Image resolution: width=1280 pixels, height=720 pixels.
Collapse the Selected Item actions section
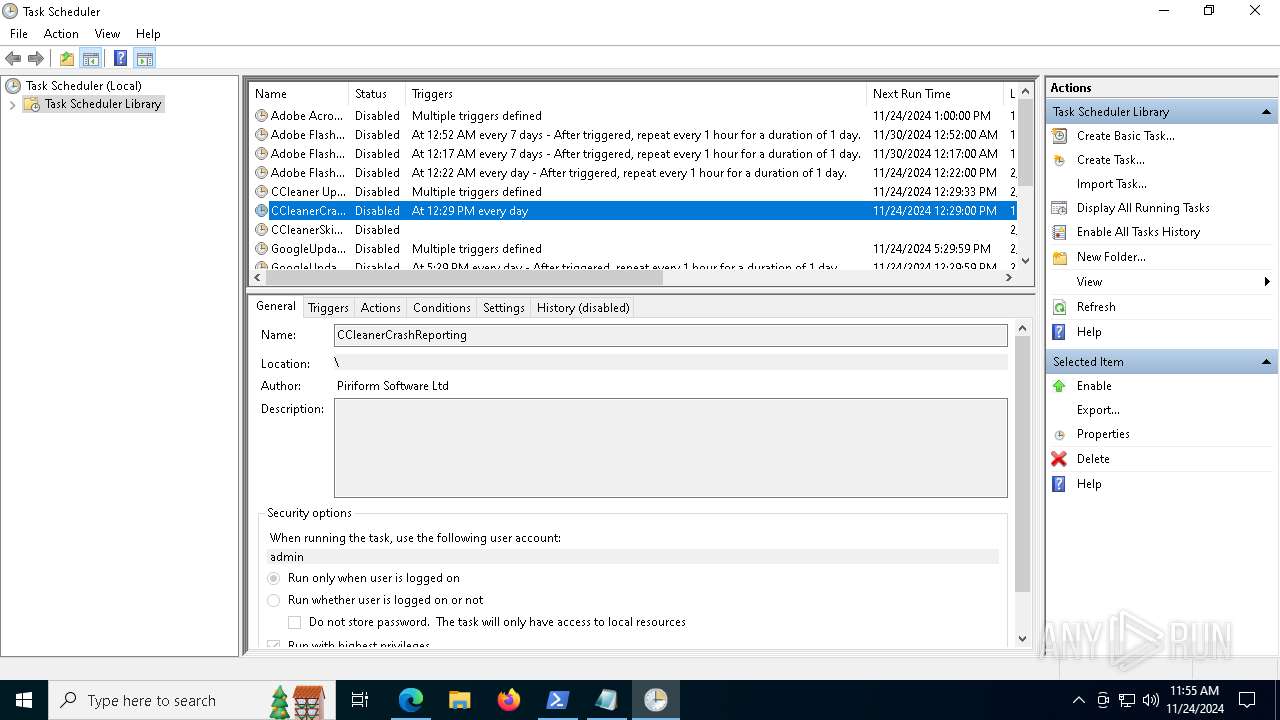click(1266, 362)
